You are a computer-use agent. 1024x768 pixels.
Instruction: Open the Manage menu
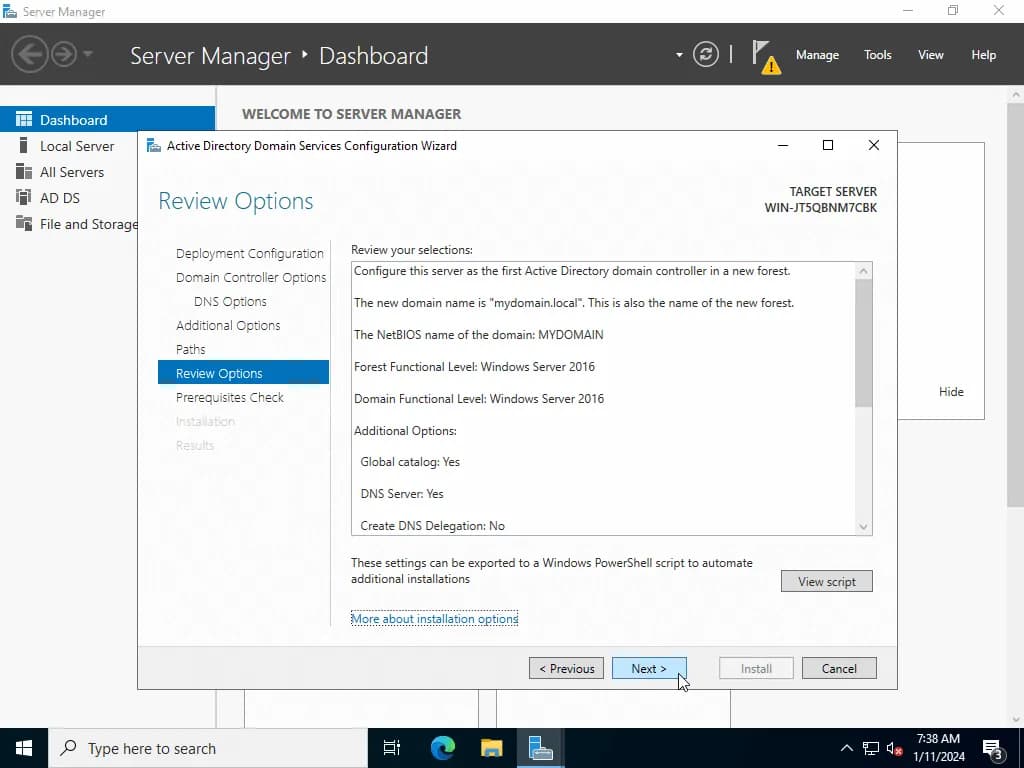click(817, 55)
